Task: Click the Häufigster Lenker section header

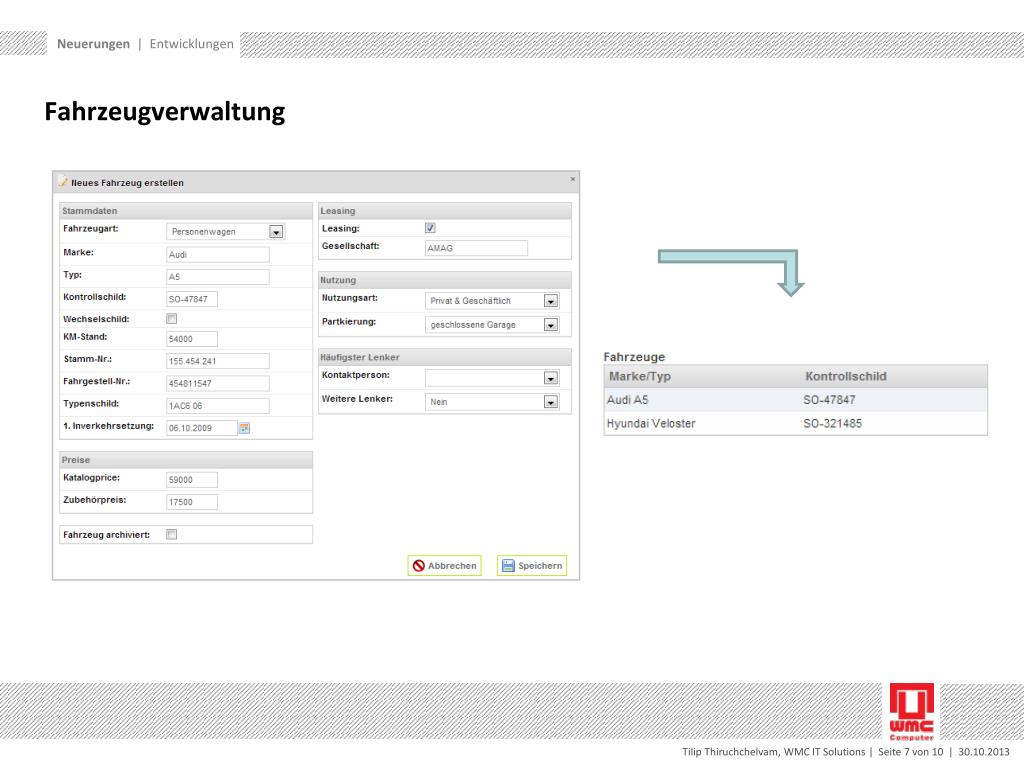Action: tap(445, 357)
